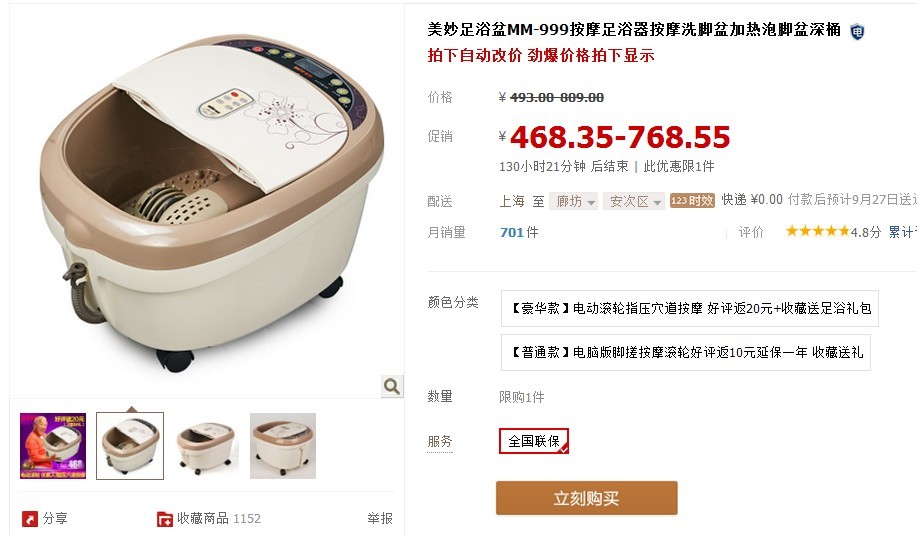Click the 123时效 delivery badge
Viewport: 917px width, 535px height.
pos(692,201)
